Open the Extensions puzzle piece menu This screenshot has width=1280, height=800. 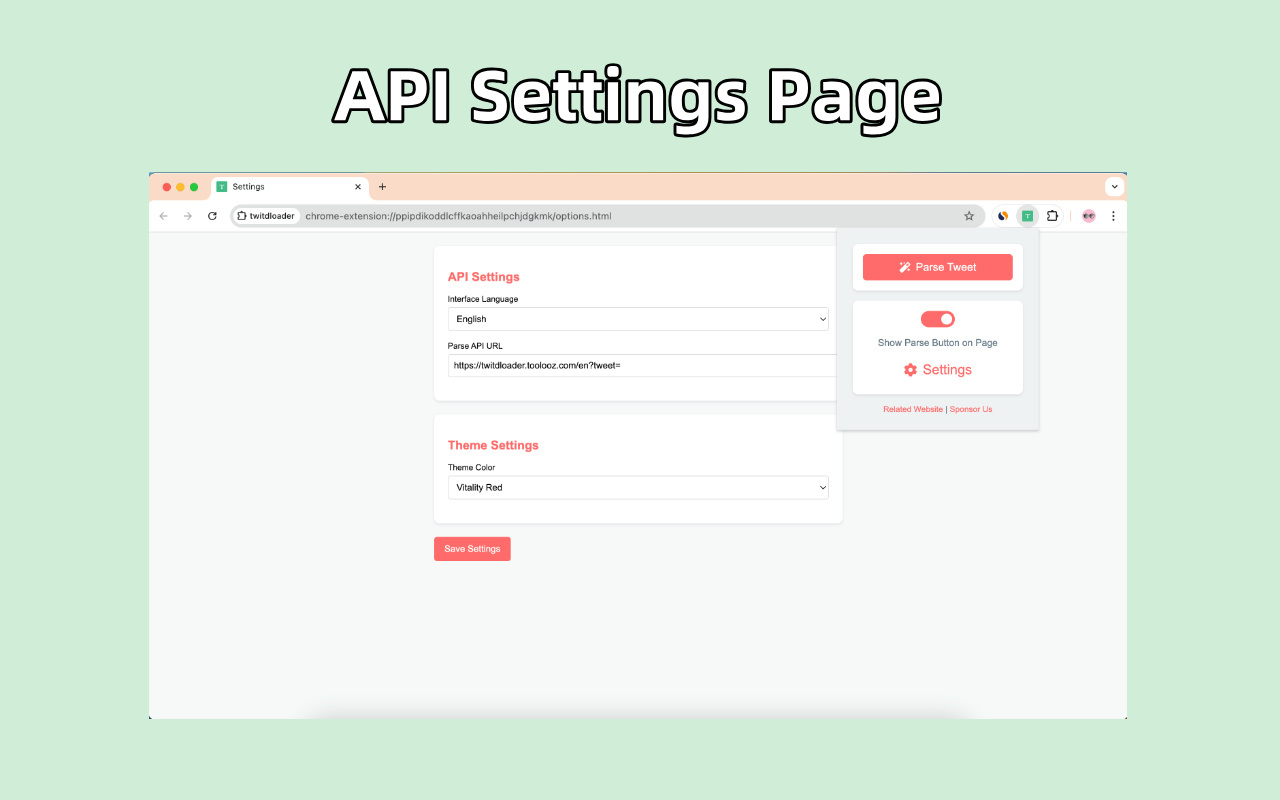coord(1052,216)
